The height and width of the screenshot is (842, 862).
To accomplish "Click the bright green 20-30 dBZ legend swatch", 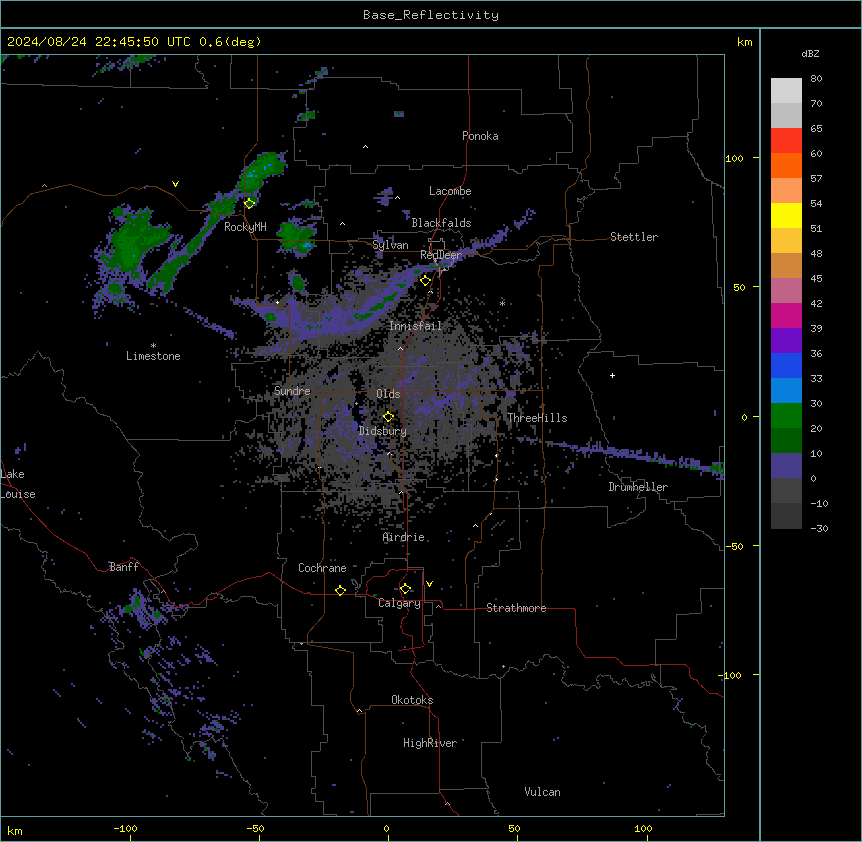I will coord(786,416).
